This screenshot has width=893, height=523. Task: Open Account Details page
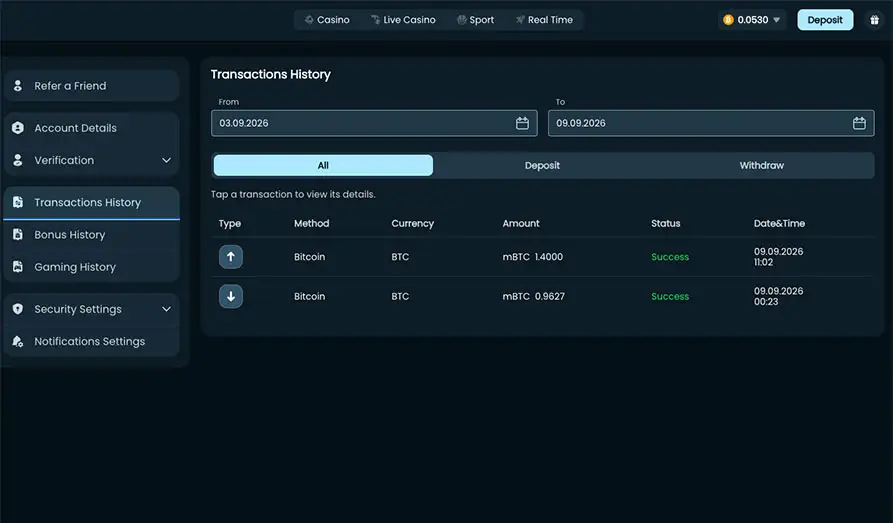tap(92, 128)
